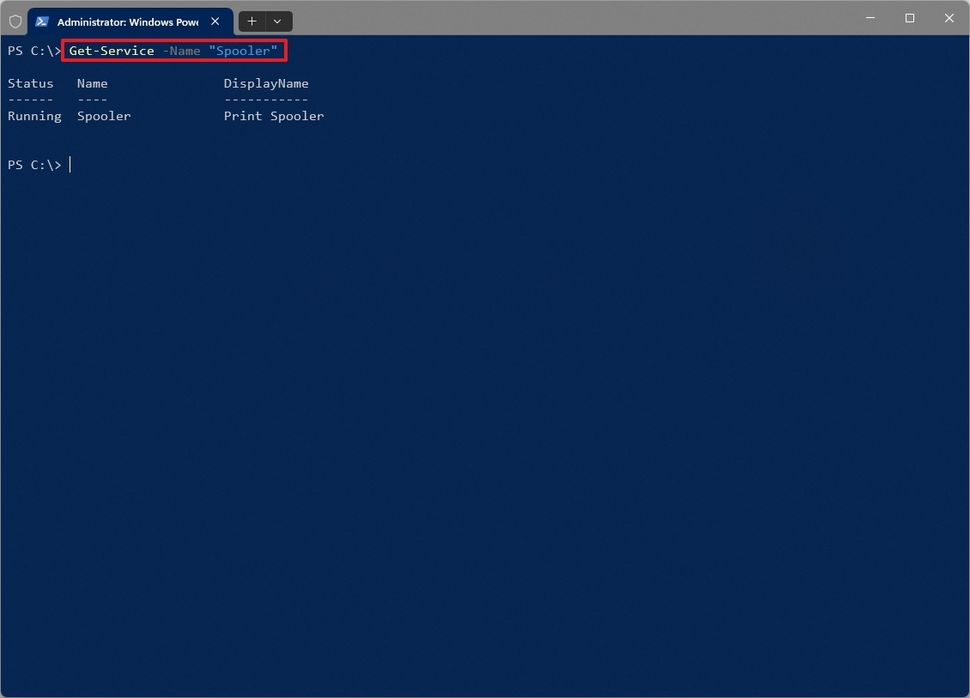Expand the new tab profile dropdown arrow

pos(278,22)
